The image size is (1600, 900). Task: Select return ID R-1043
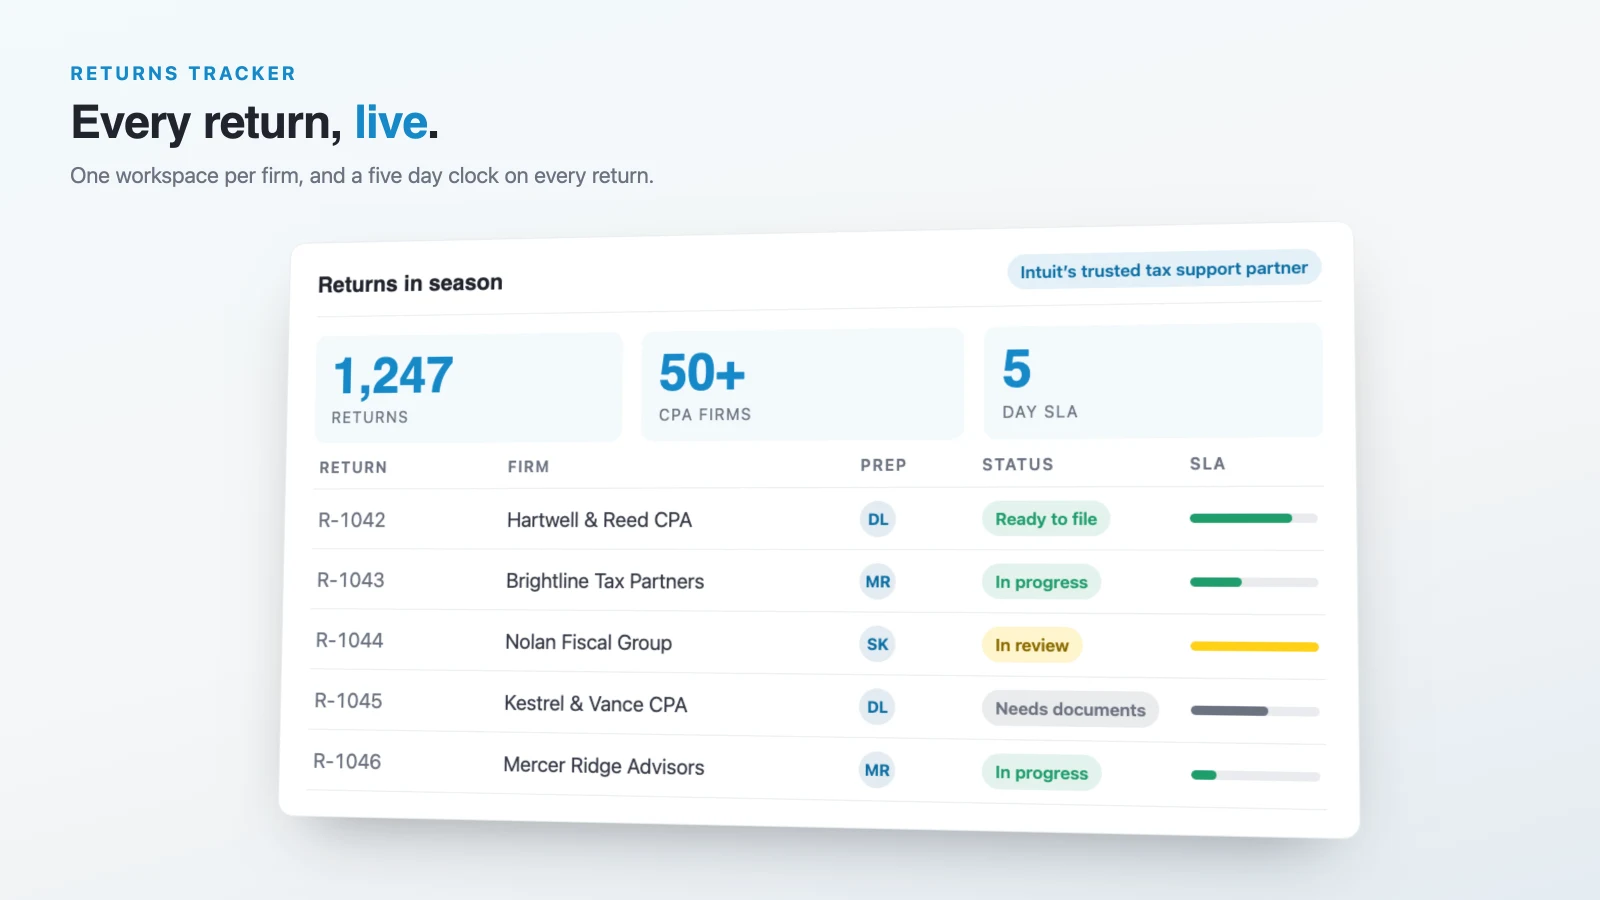point(351,580)
